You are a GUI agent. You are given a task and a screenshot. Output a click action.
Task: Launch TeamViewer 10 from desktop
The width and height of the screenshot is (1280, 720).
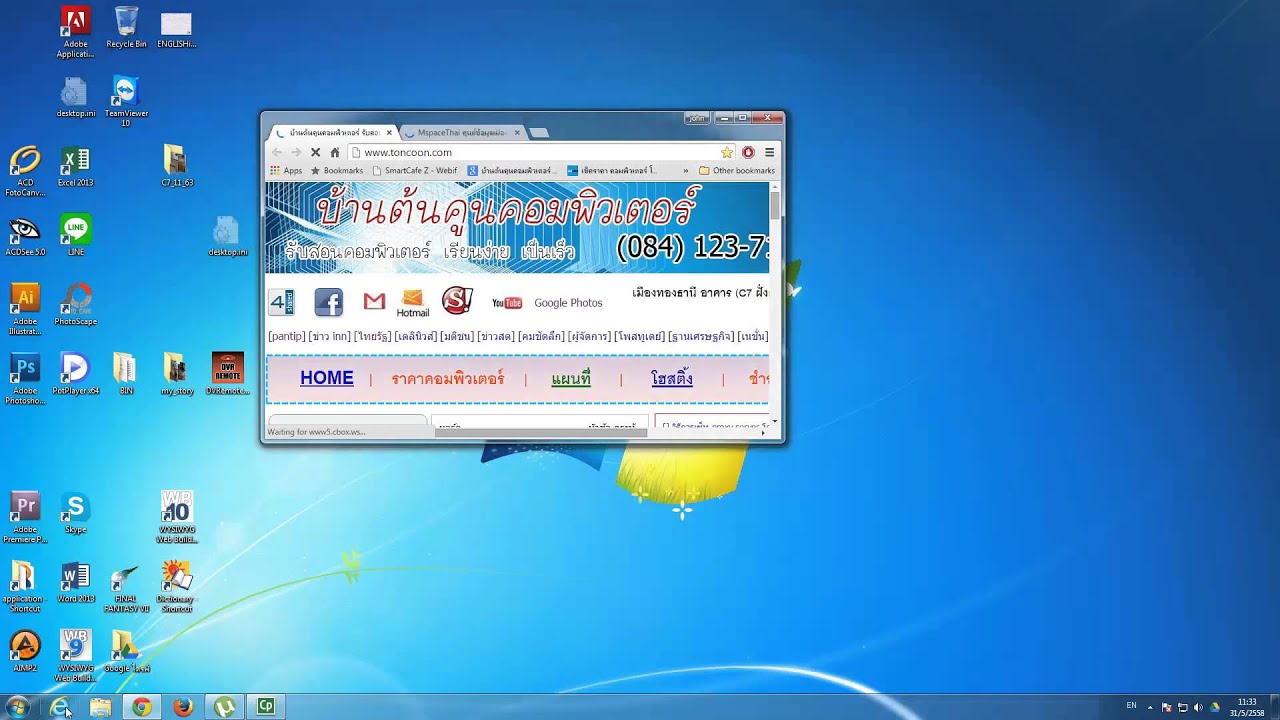coord(126,101)
